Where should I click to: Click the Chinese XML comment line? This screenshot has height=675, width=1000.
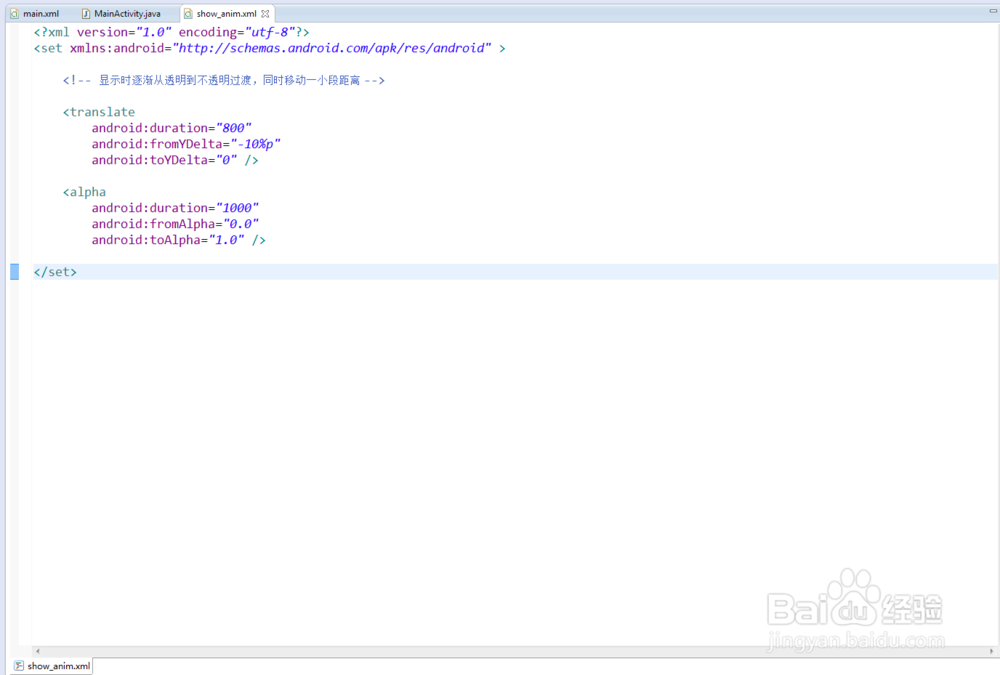point(224,80)
